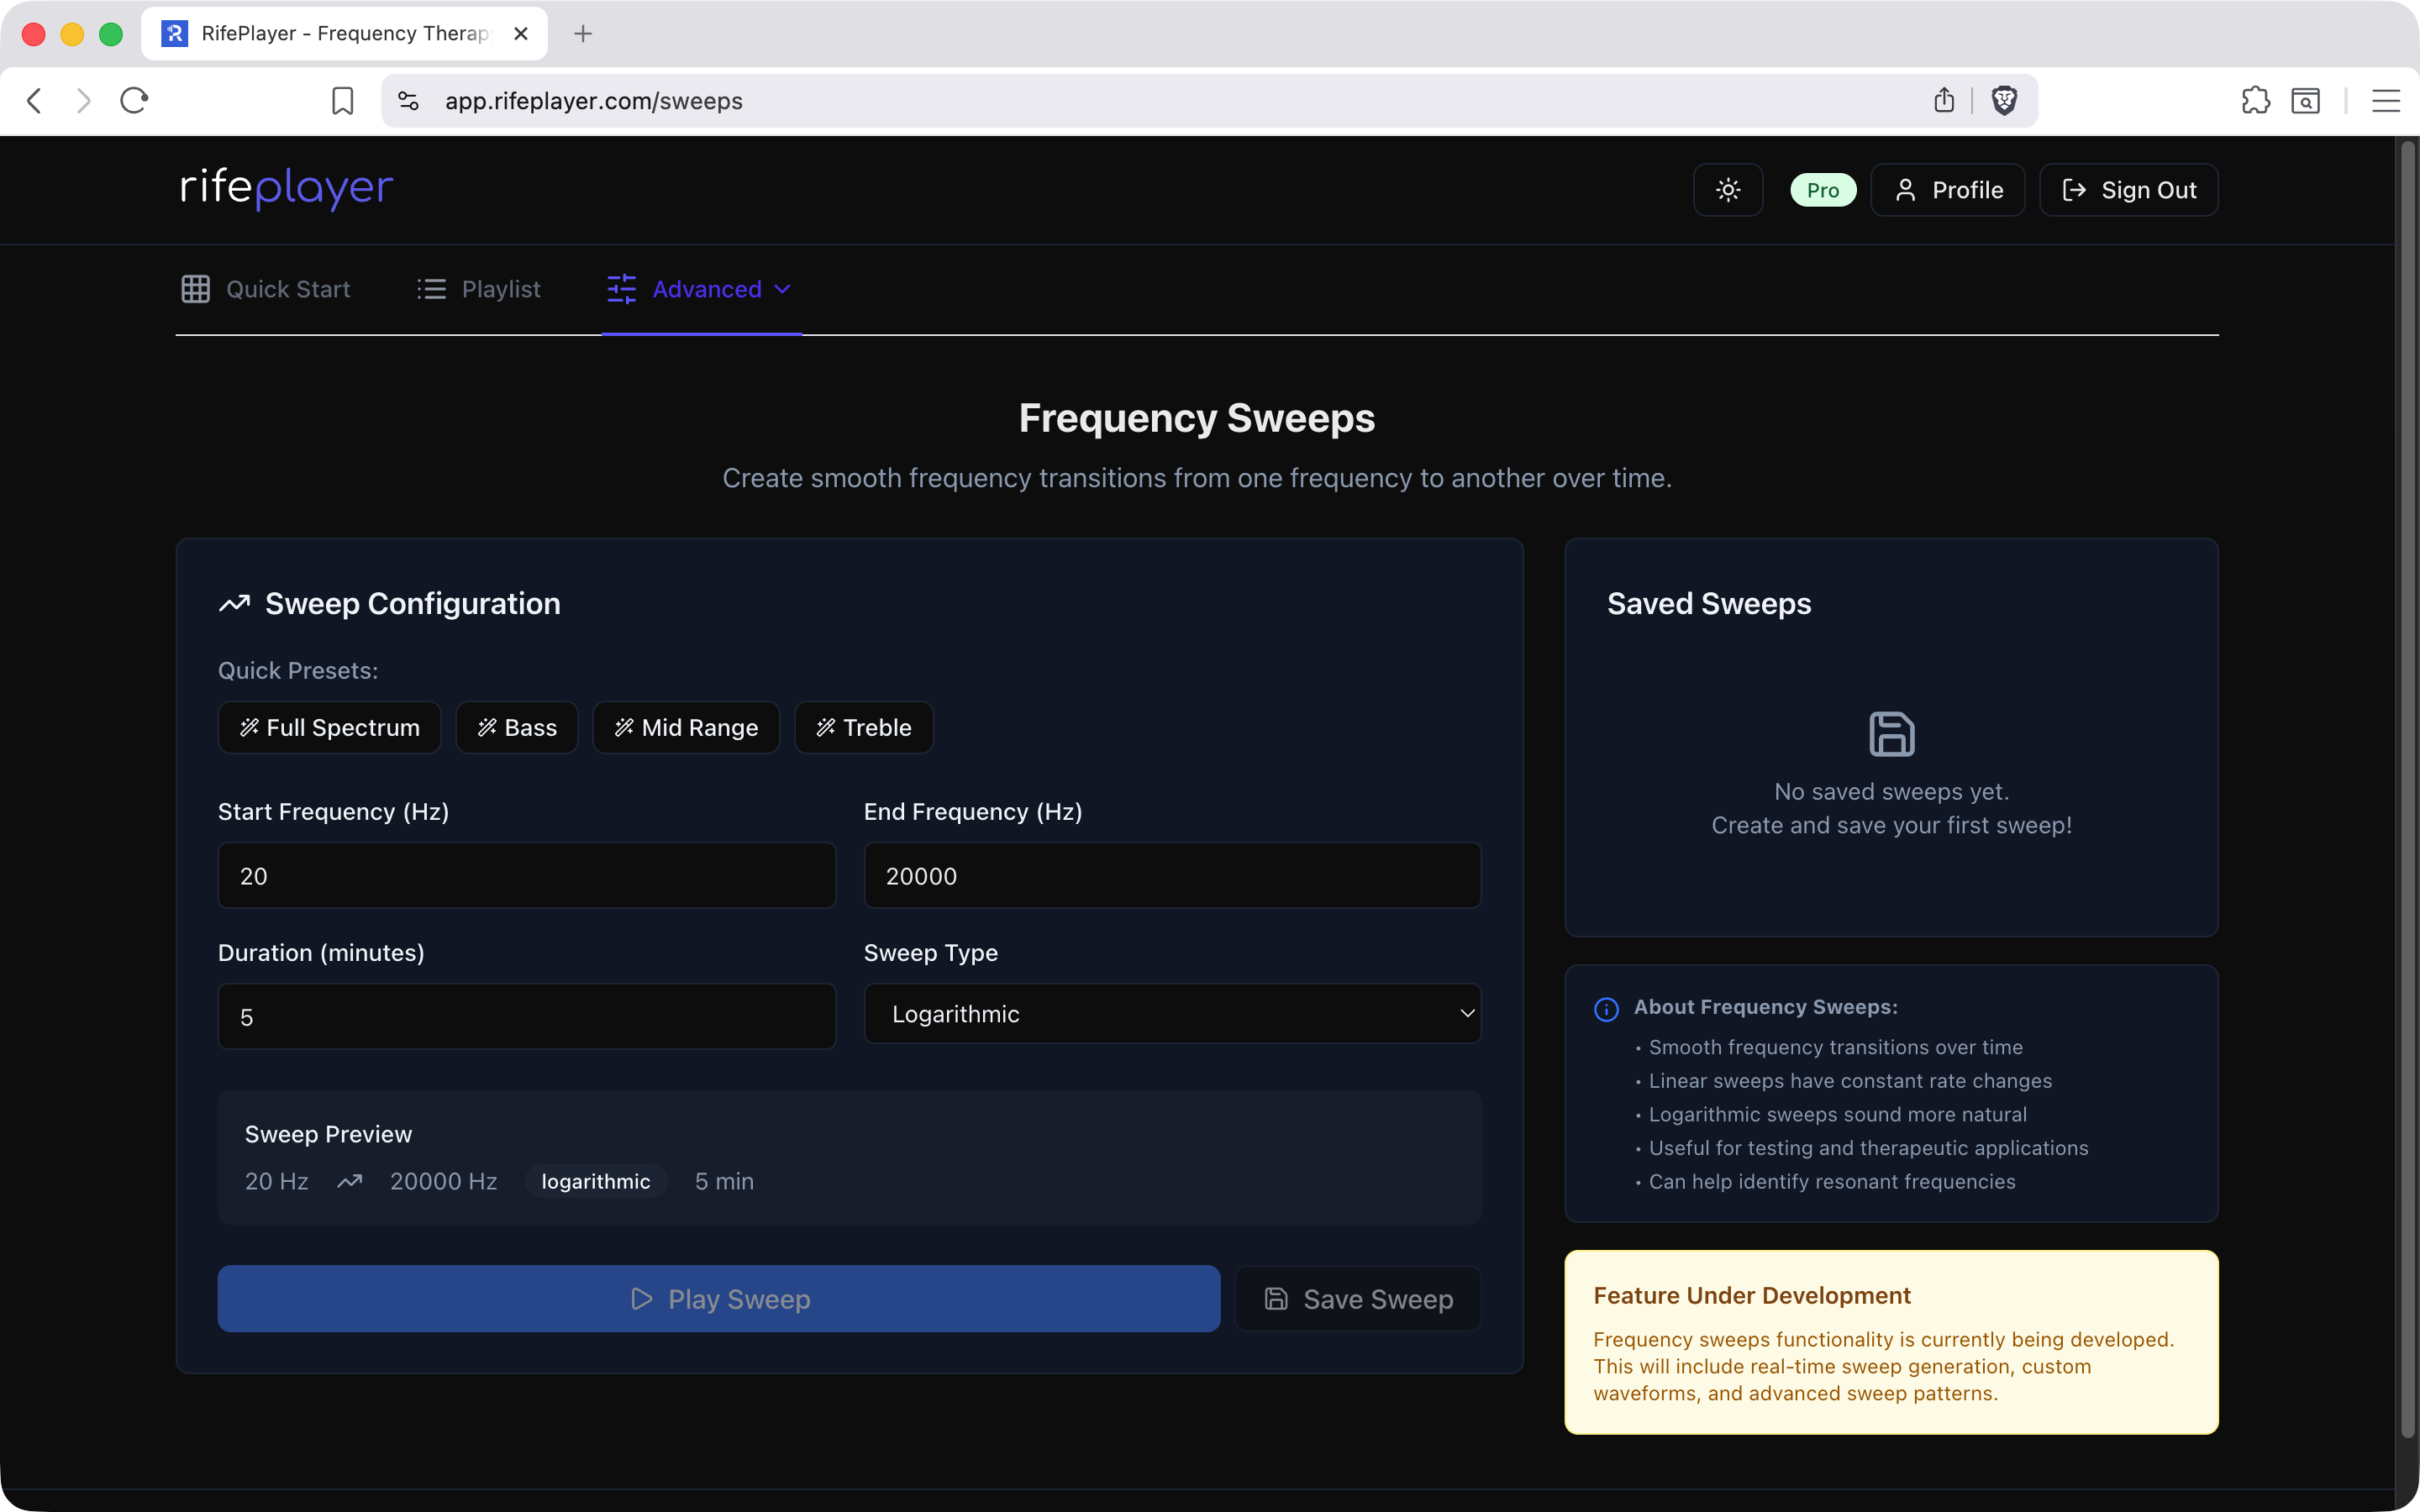
Task: Open the Advanced tab menu
Action: 700,289
